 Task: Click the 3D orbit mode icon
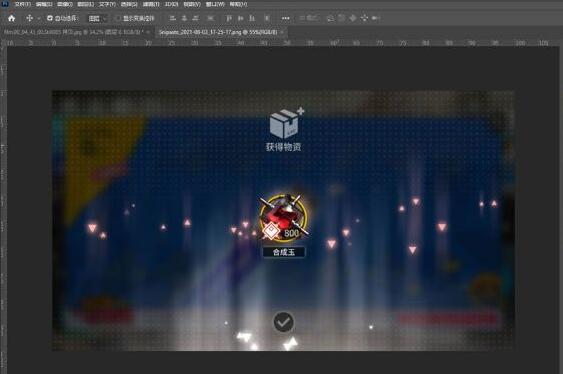(331, 18)
